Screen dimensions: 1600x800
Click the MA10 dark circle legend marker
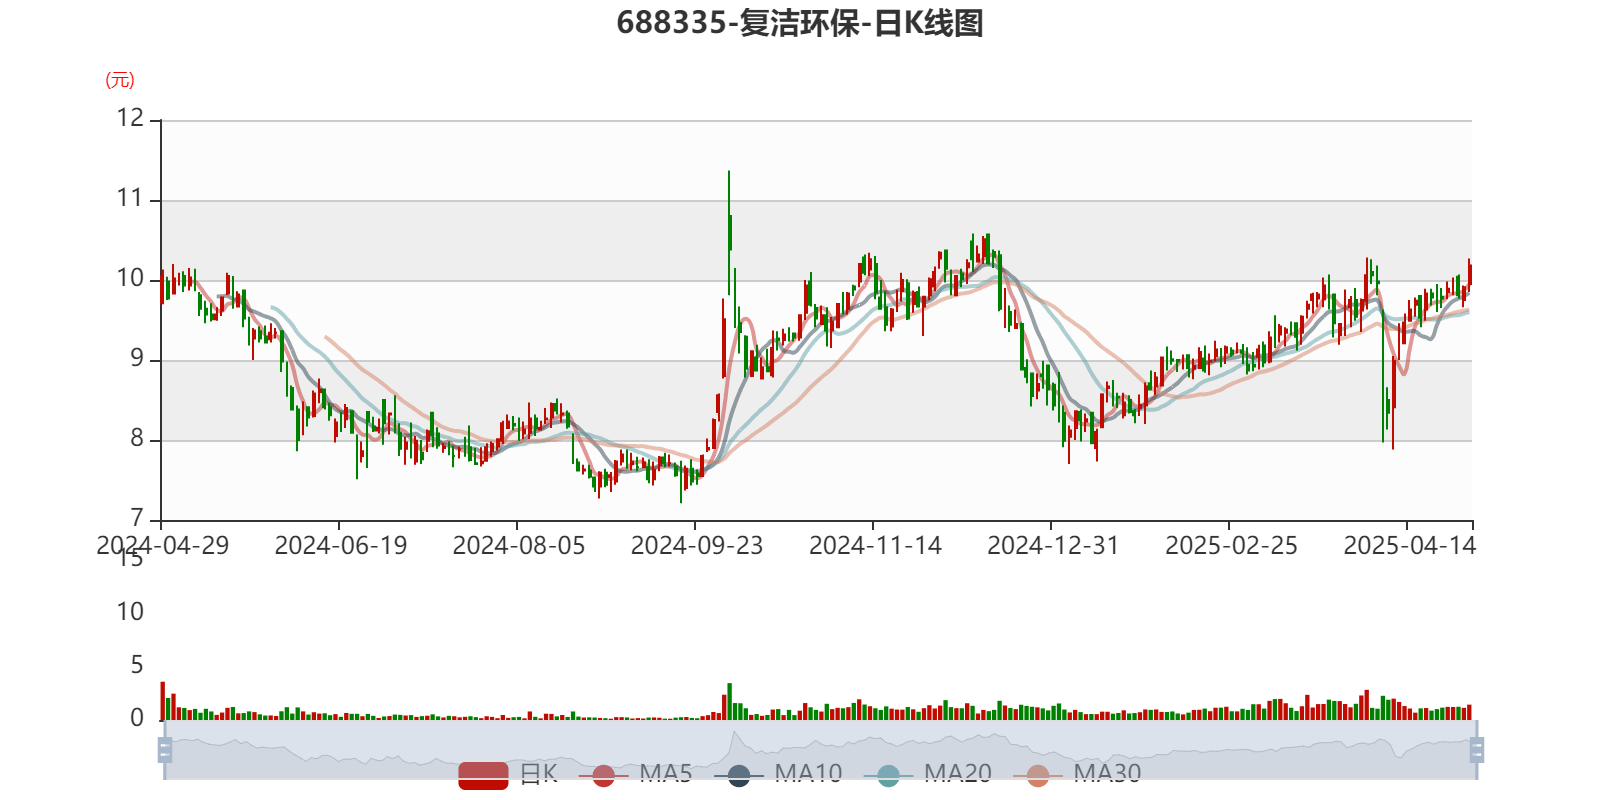[x=739, y=776]
